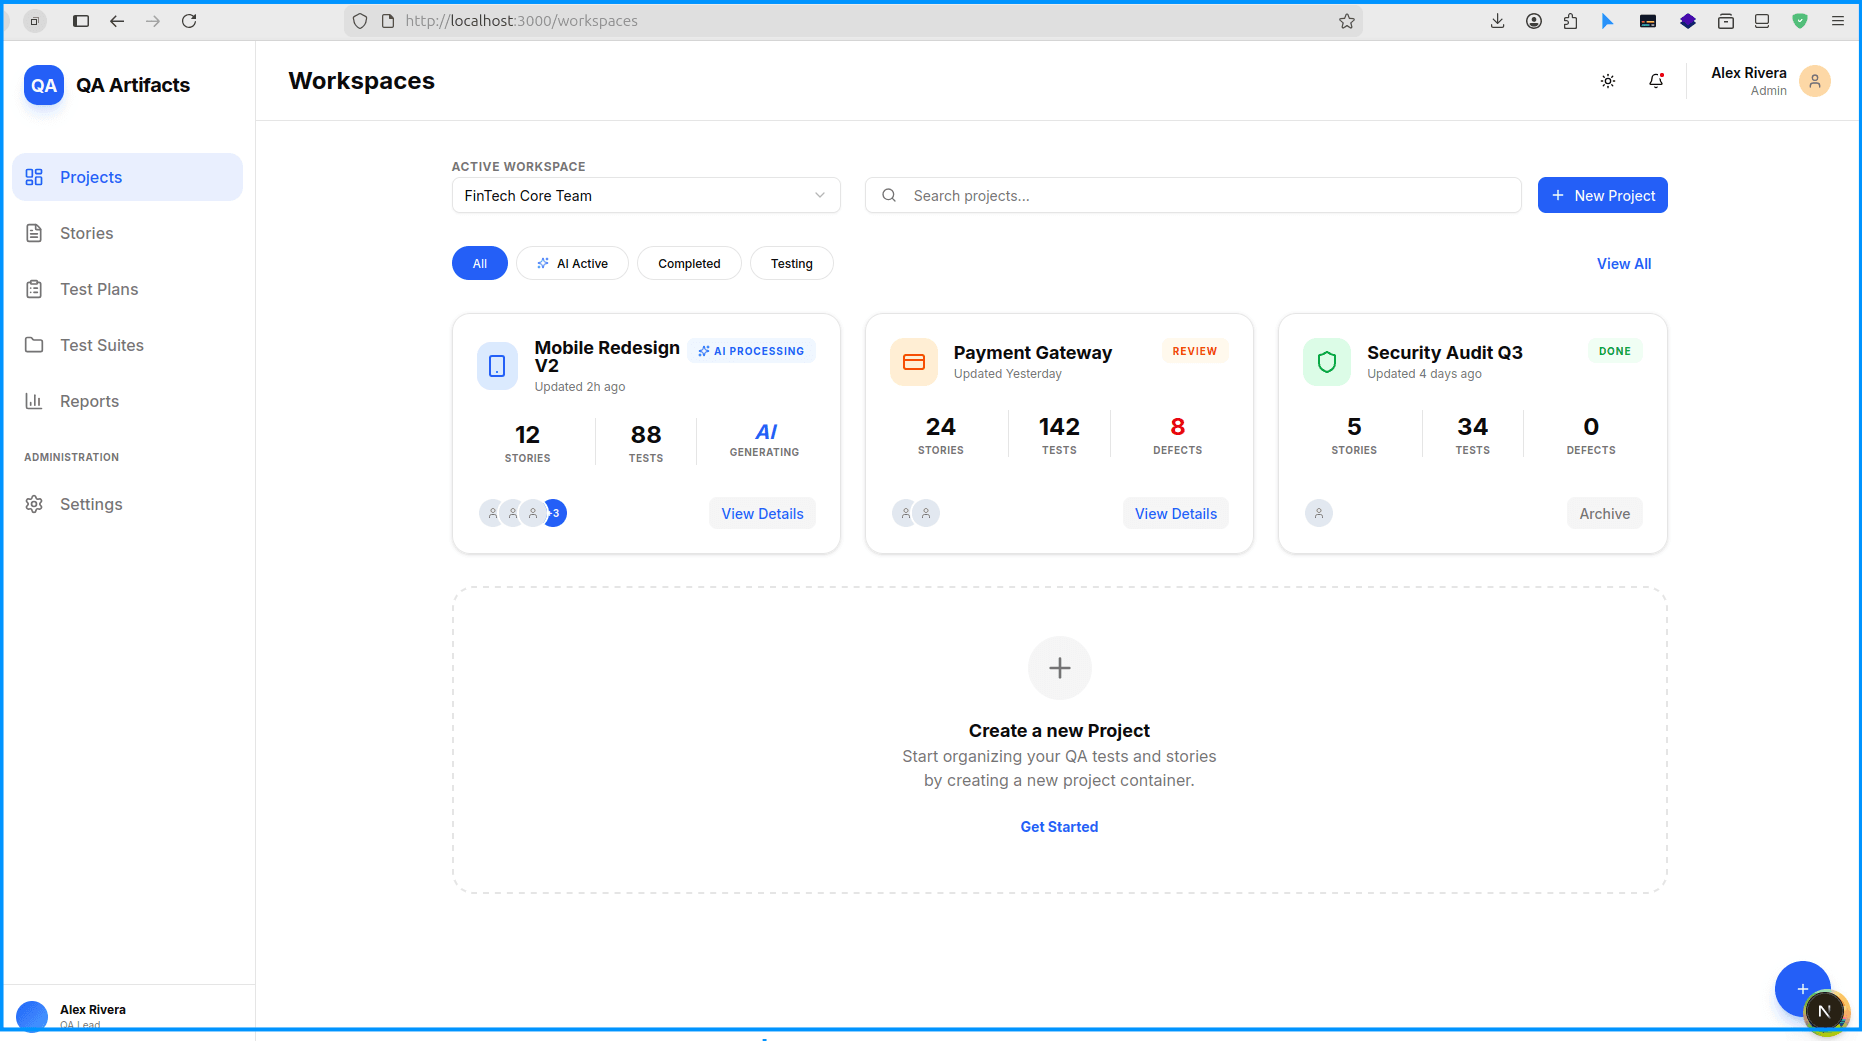Open Test Suites folder icon

tap(34, 344)
